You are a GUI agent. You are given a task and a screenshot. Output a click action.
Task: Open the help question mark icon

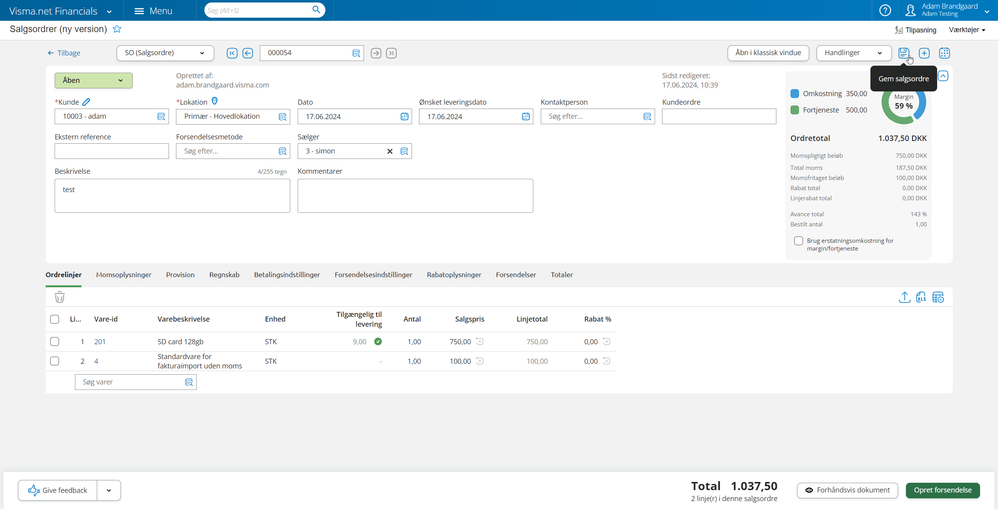(885, 10)
